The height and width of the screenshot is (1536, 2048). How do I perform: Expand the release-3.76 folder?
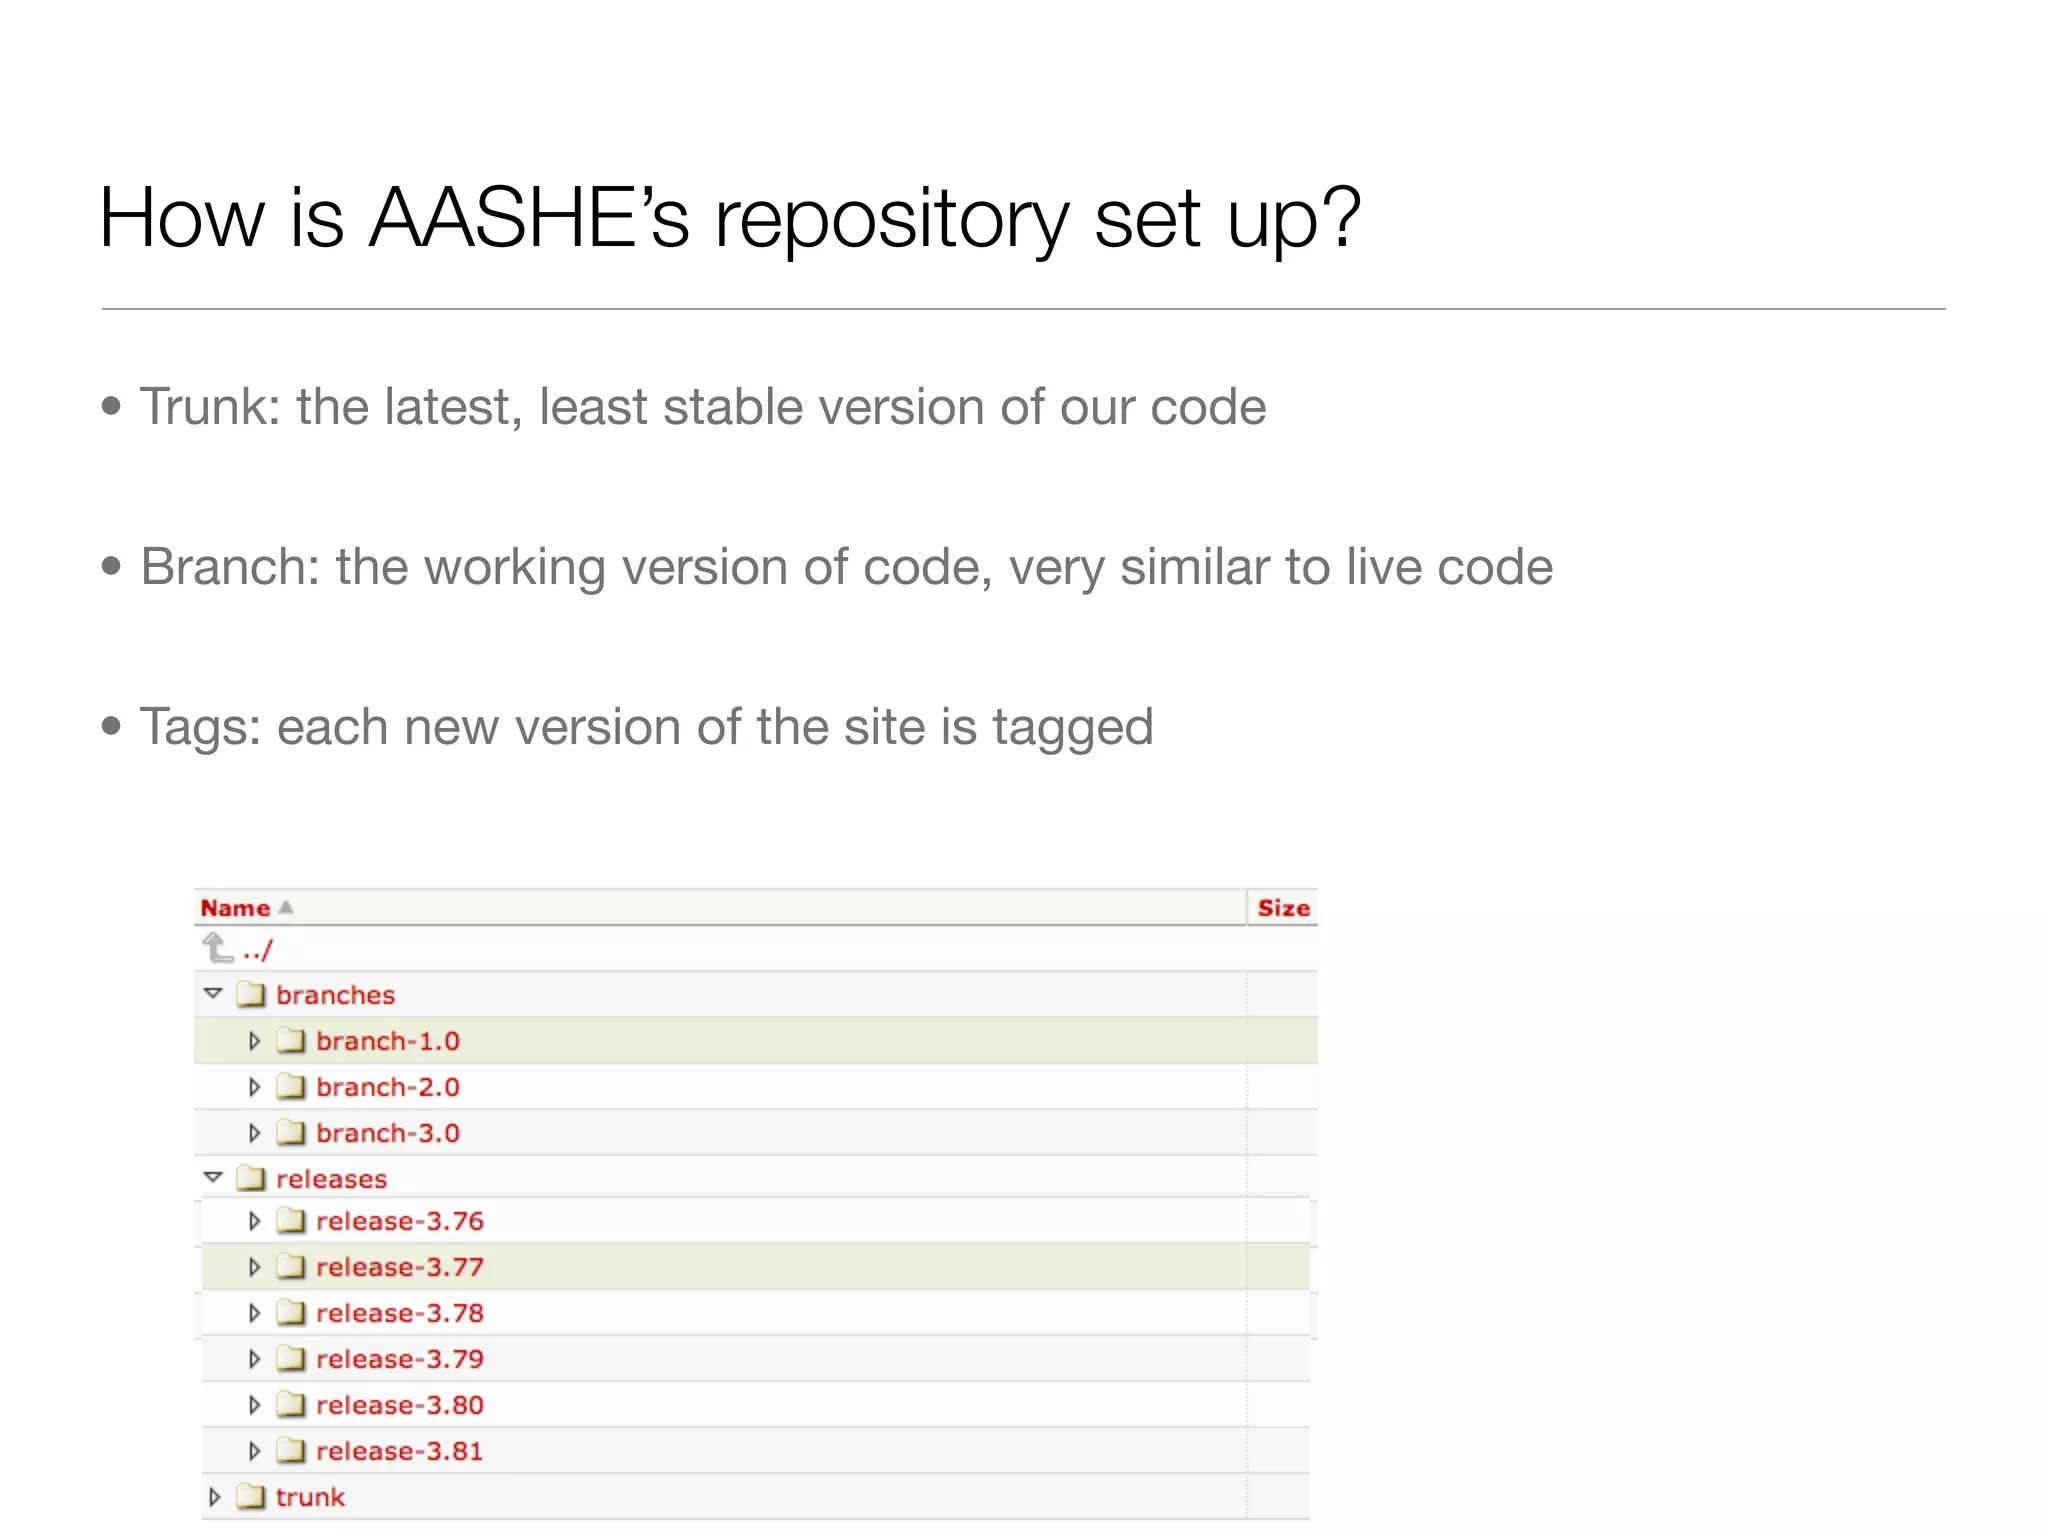point(254,1221)
